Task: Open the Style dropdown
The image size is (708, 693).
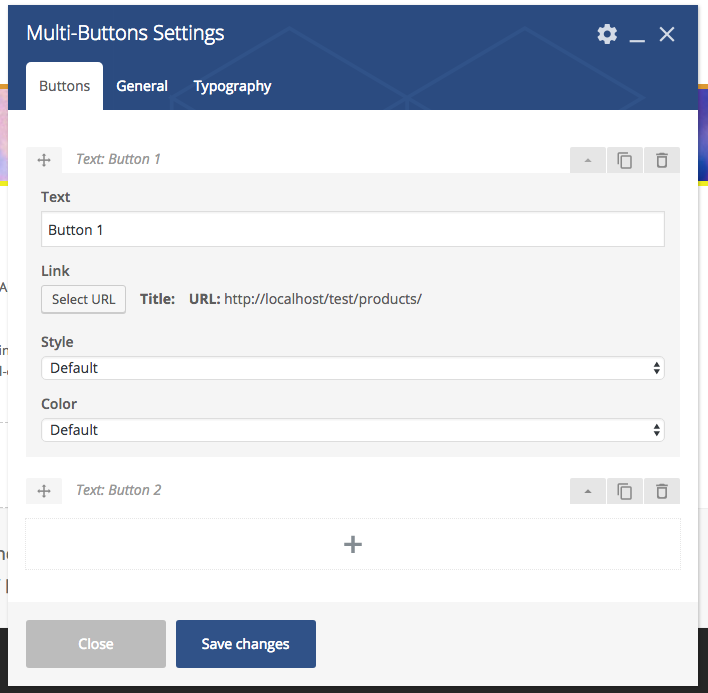Action: [352, 368]
